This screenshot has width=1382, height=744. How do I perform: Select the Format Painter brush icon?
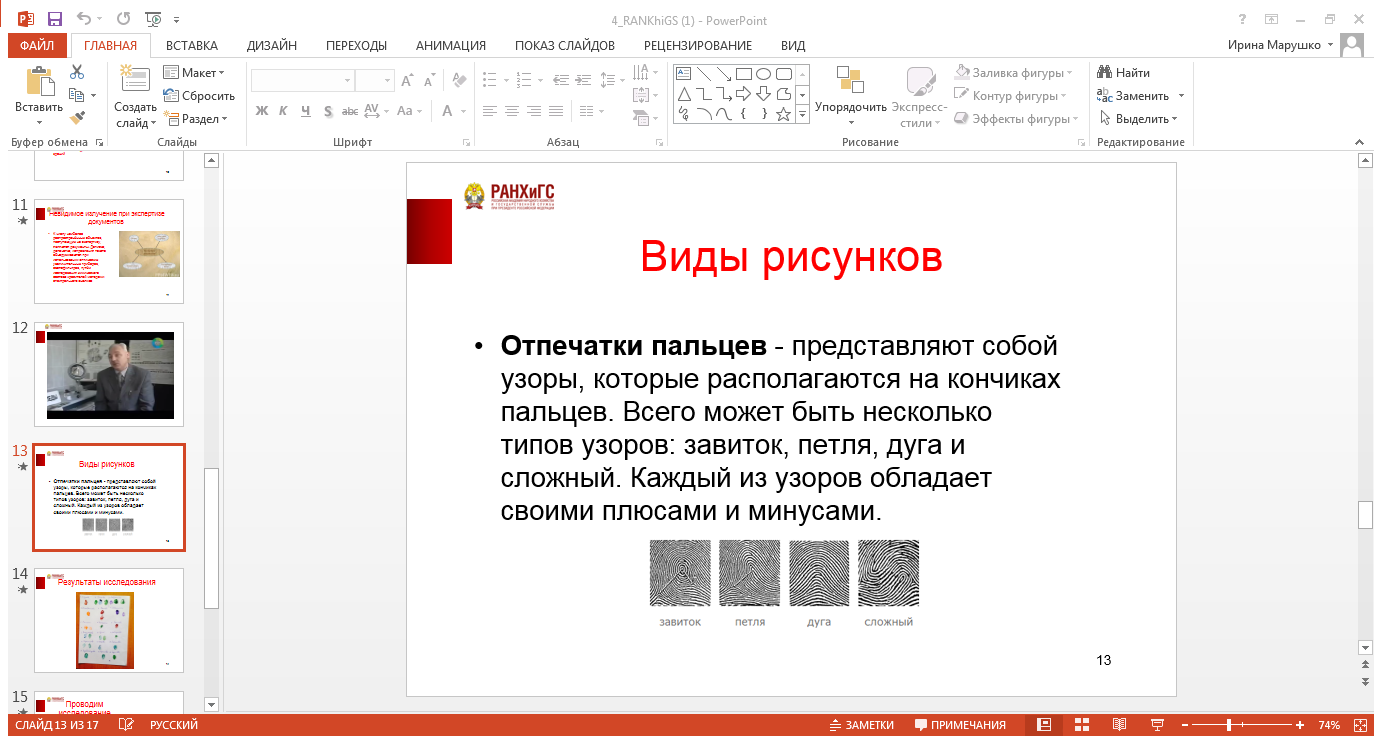pos(77,118)
